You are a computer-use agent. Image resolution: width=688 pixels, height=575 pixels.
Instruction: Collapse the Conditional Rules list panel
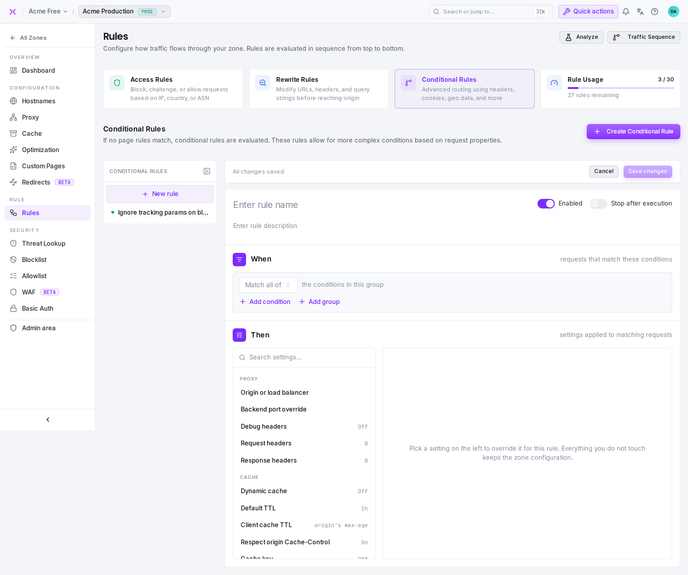tap(207, 171)
